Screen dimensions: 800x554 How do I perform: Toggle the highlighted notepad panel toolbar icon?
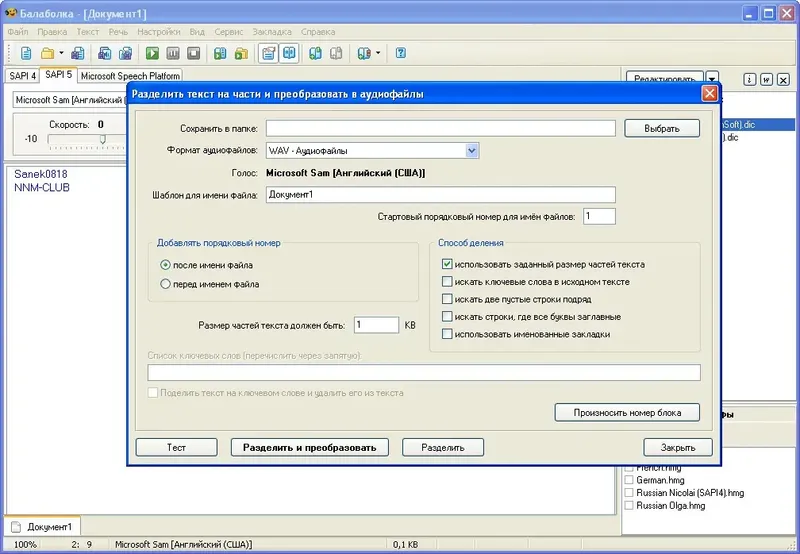(268, 53)
